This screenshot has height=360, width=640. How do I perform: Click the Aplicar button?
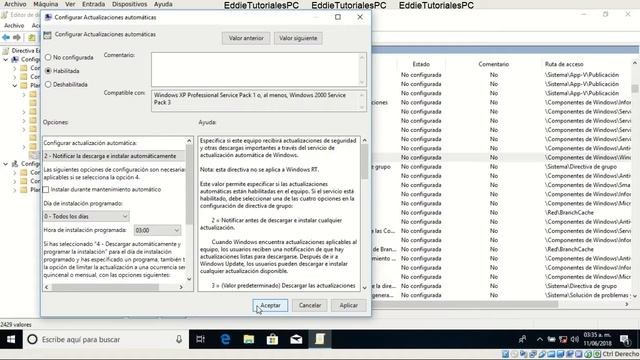[x=349, y=305]
